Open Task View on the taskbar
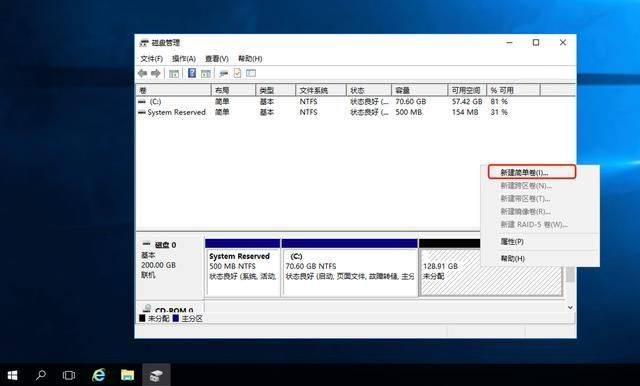This screenshot has width=640, height=386. [x=69, y=375]
